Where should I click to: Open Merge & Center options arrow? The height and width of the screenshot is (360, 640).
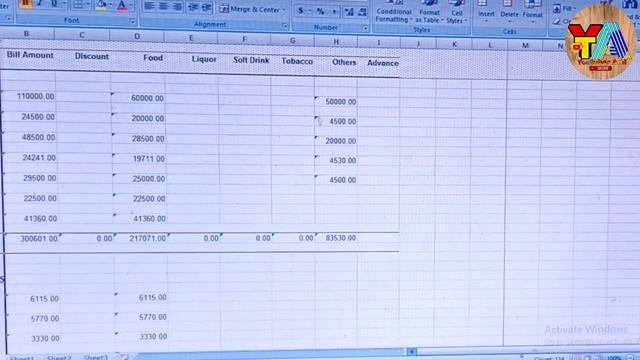(284, 10)
